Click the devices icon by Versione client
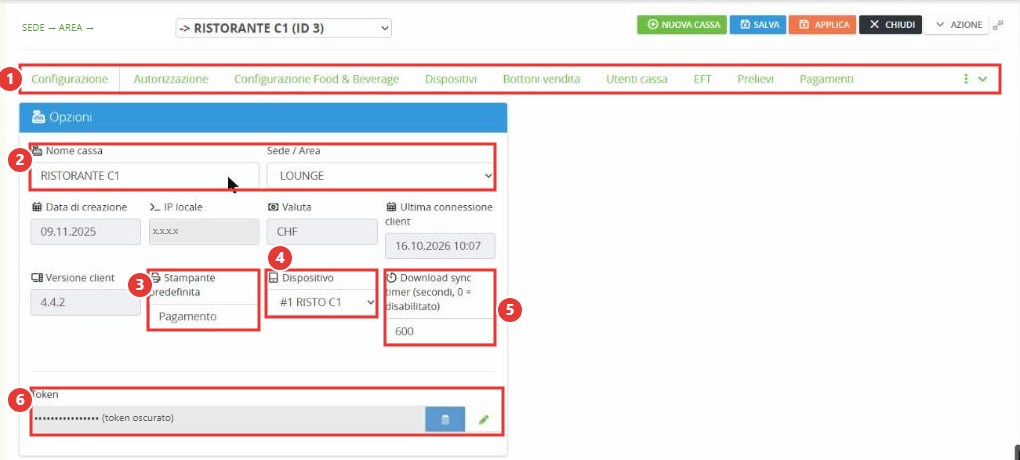1020x460 pixels. pyautogui.click(x=38, y=278)
